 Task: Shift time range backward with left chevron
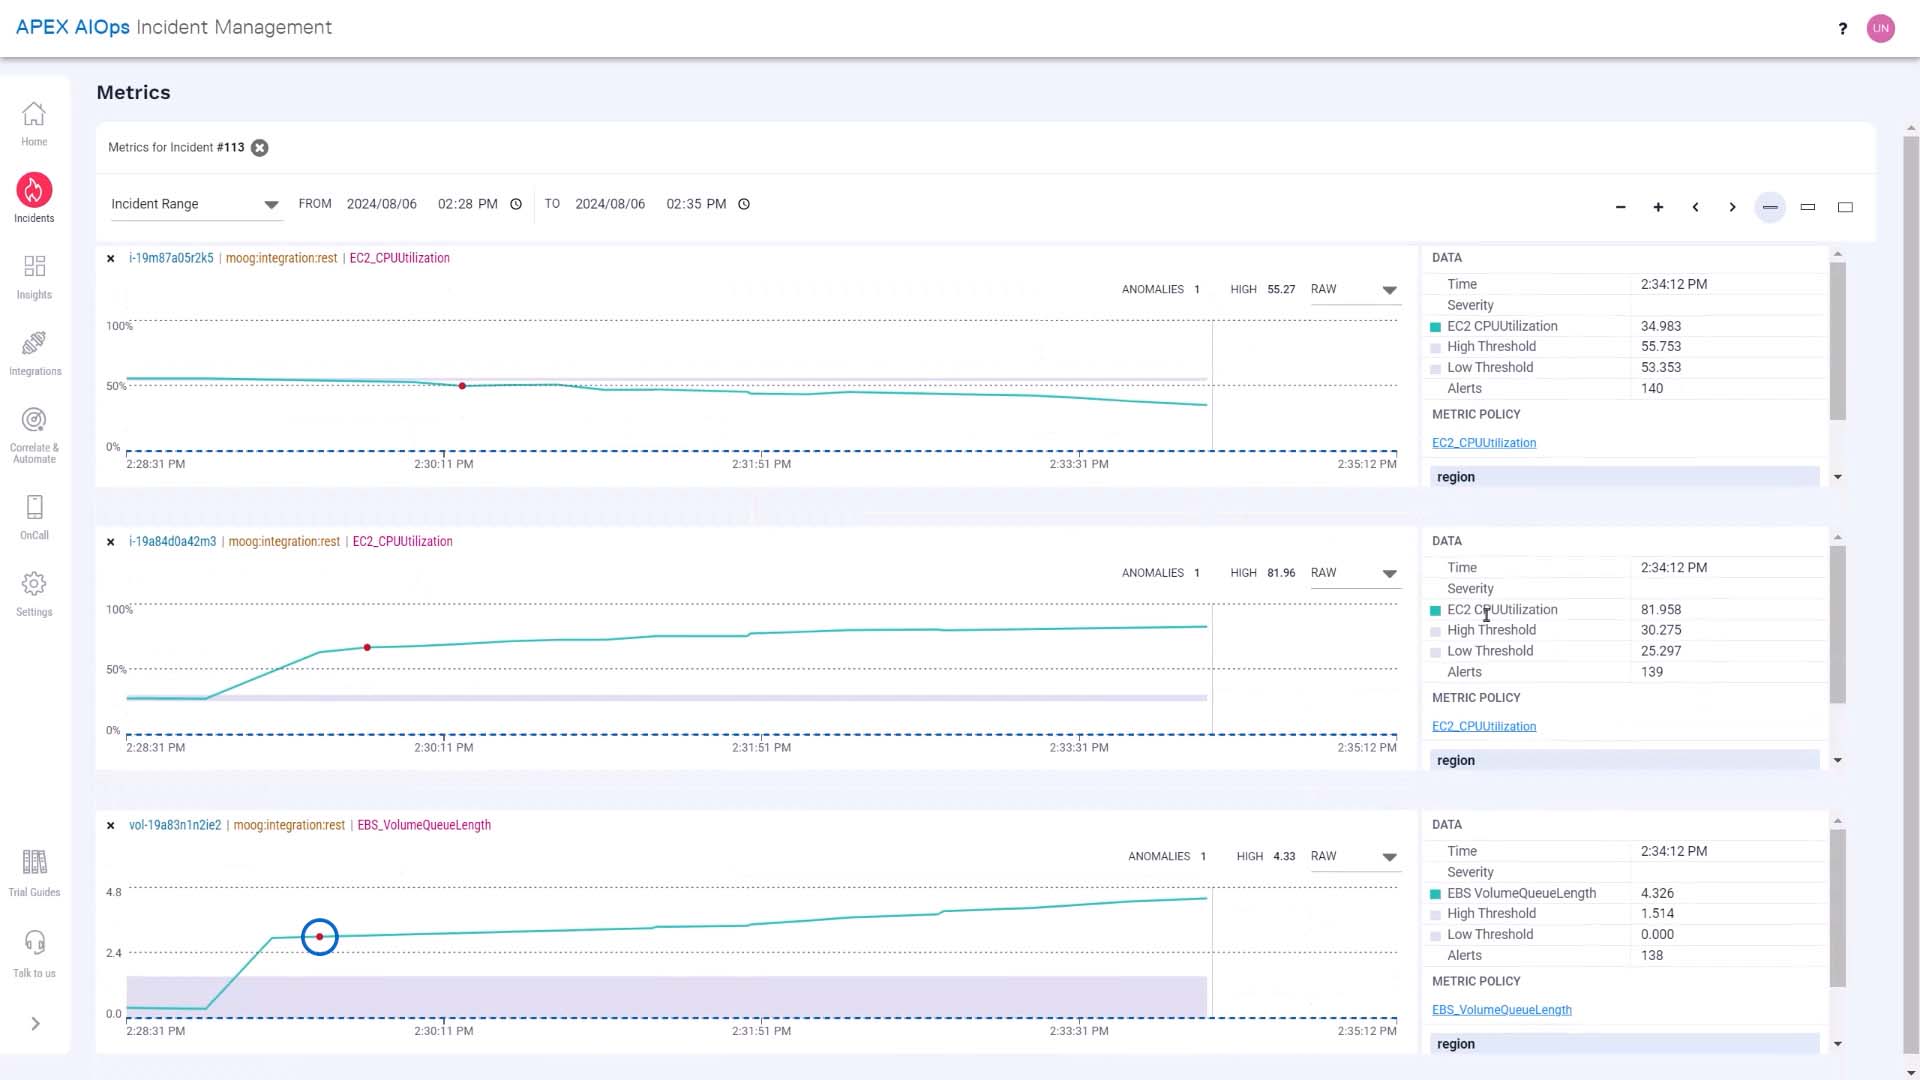click(x=1695, y=207)
